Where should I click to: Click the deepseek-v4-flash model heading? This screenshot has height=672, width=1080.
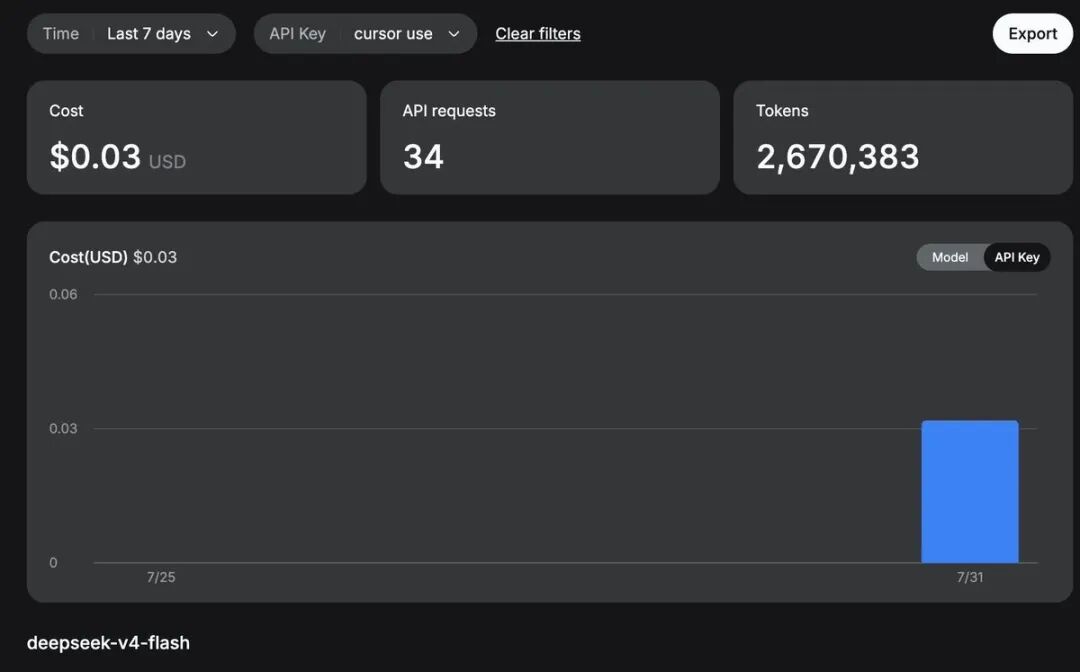click(108, 642)
